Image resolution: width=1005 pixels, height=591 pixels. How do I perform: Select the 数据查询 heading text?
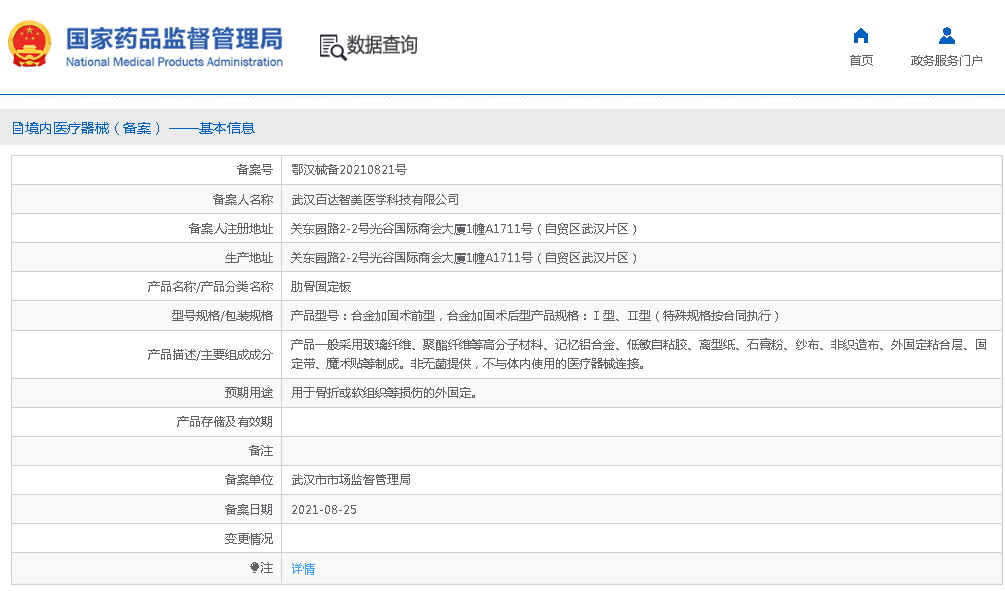[382, 45]
